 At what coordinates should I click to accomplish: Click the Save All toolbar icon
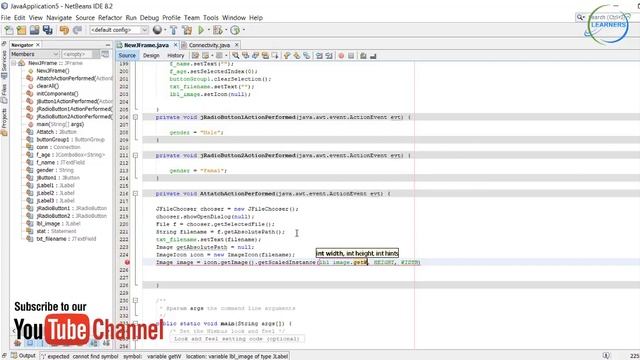pyautogui.click(x=48, y=30)
